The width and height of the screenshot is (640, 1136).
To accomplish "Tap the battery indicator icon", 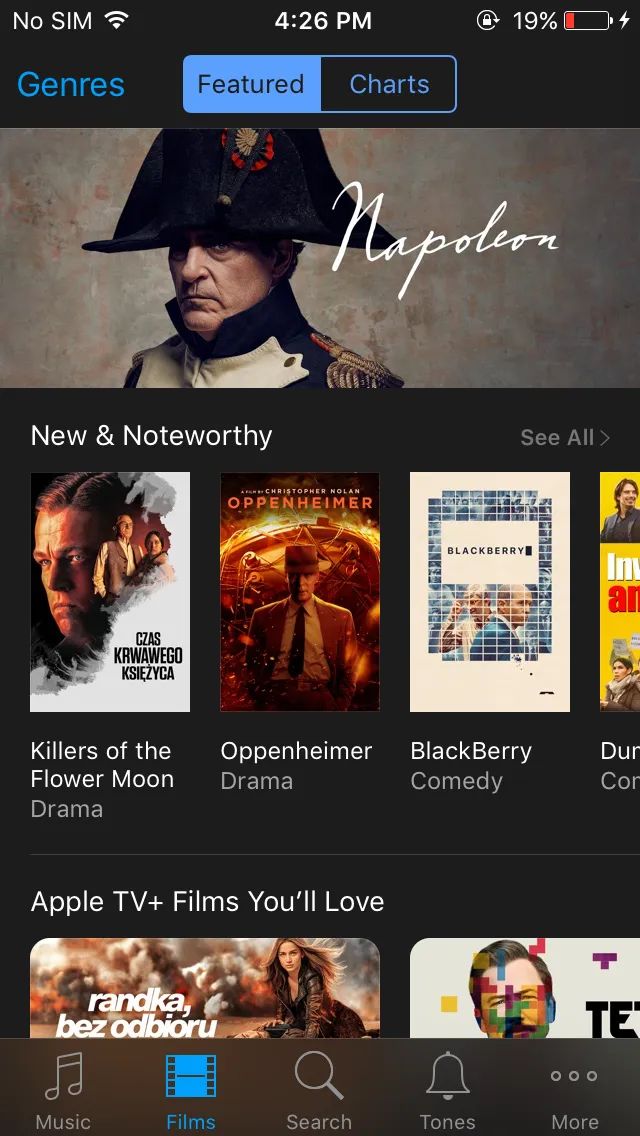I will [588, 20].
